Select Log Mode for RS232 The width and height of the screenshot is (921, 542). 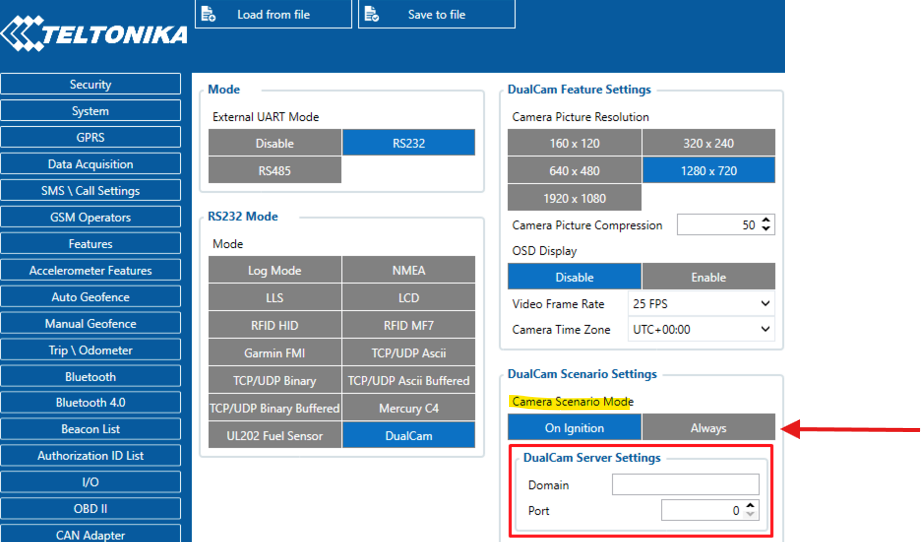click(274, 270)
